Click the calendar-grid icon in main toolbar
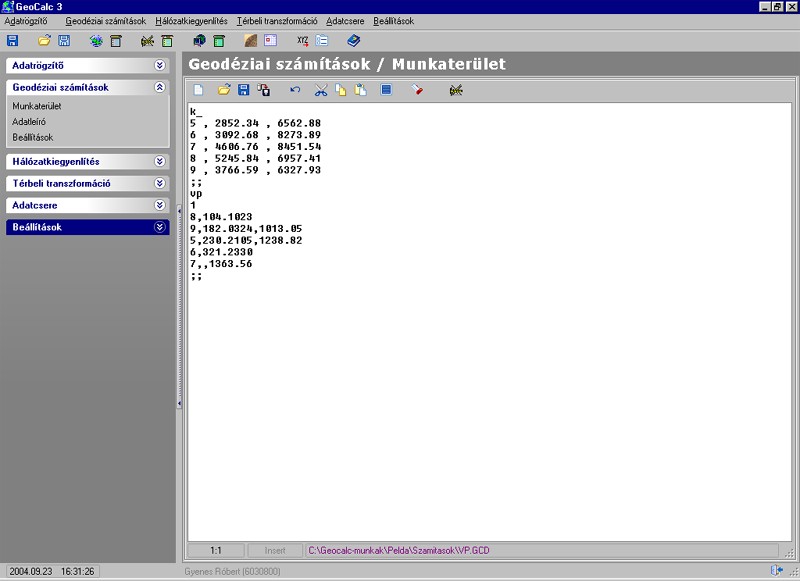 coord(270,40)
